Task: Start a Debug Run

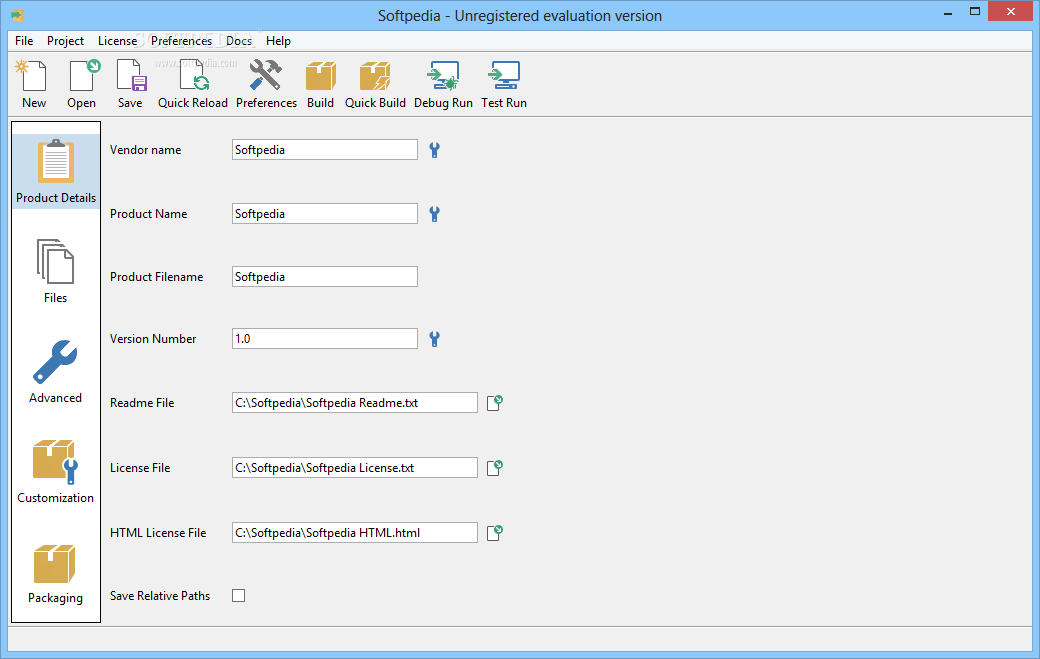Action: [x=443, y=84]
